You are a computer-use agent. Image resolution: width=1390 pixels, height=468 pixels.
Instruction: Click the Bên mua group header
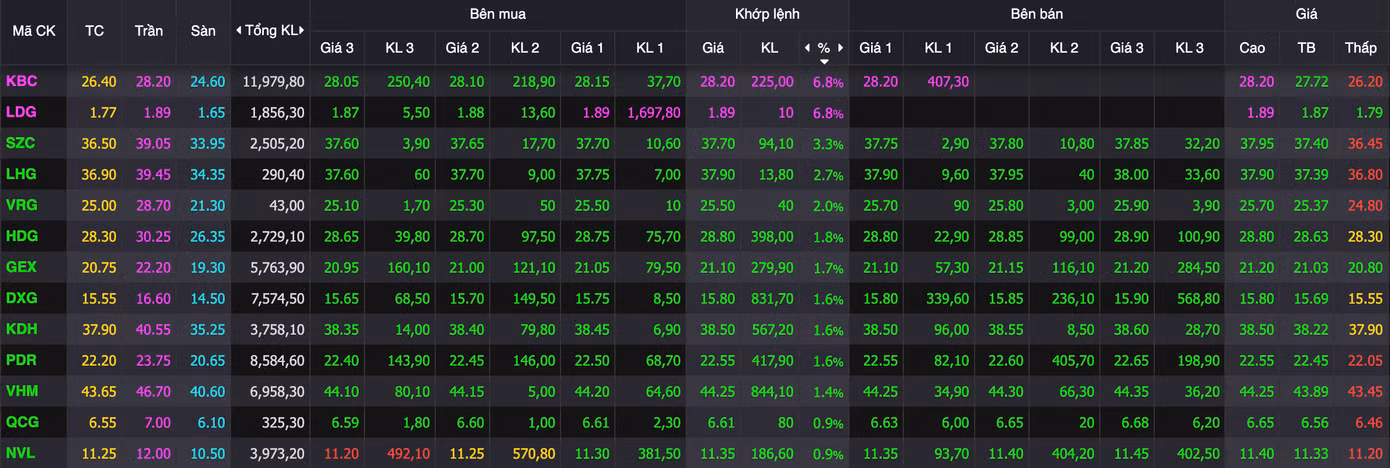497,14
